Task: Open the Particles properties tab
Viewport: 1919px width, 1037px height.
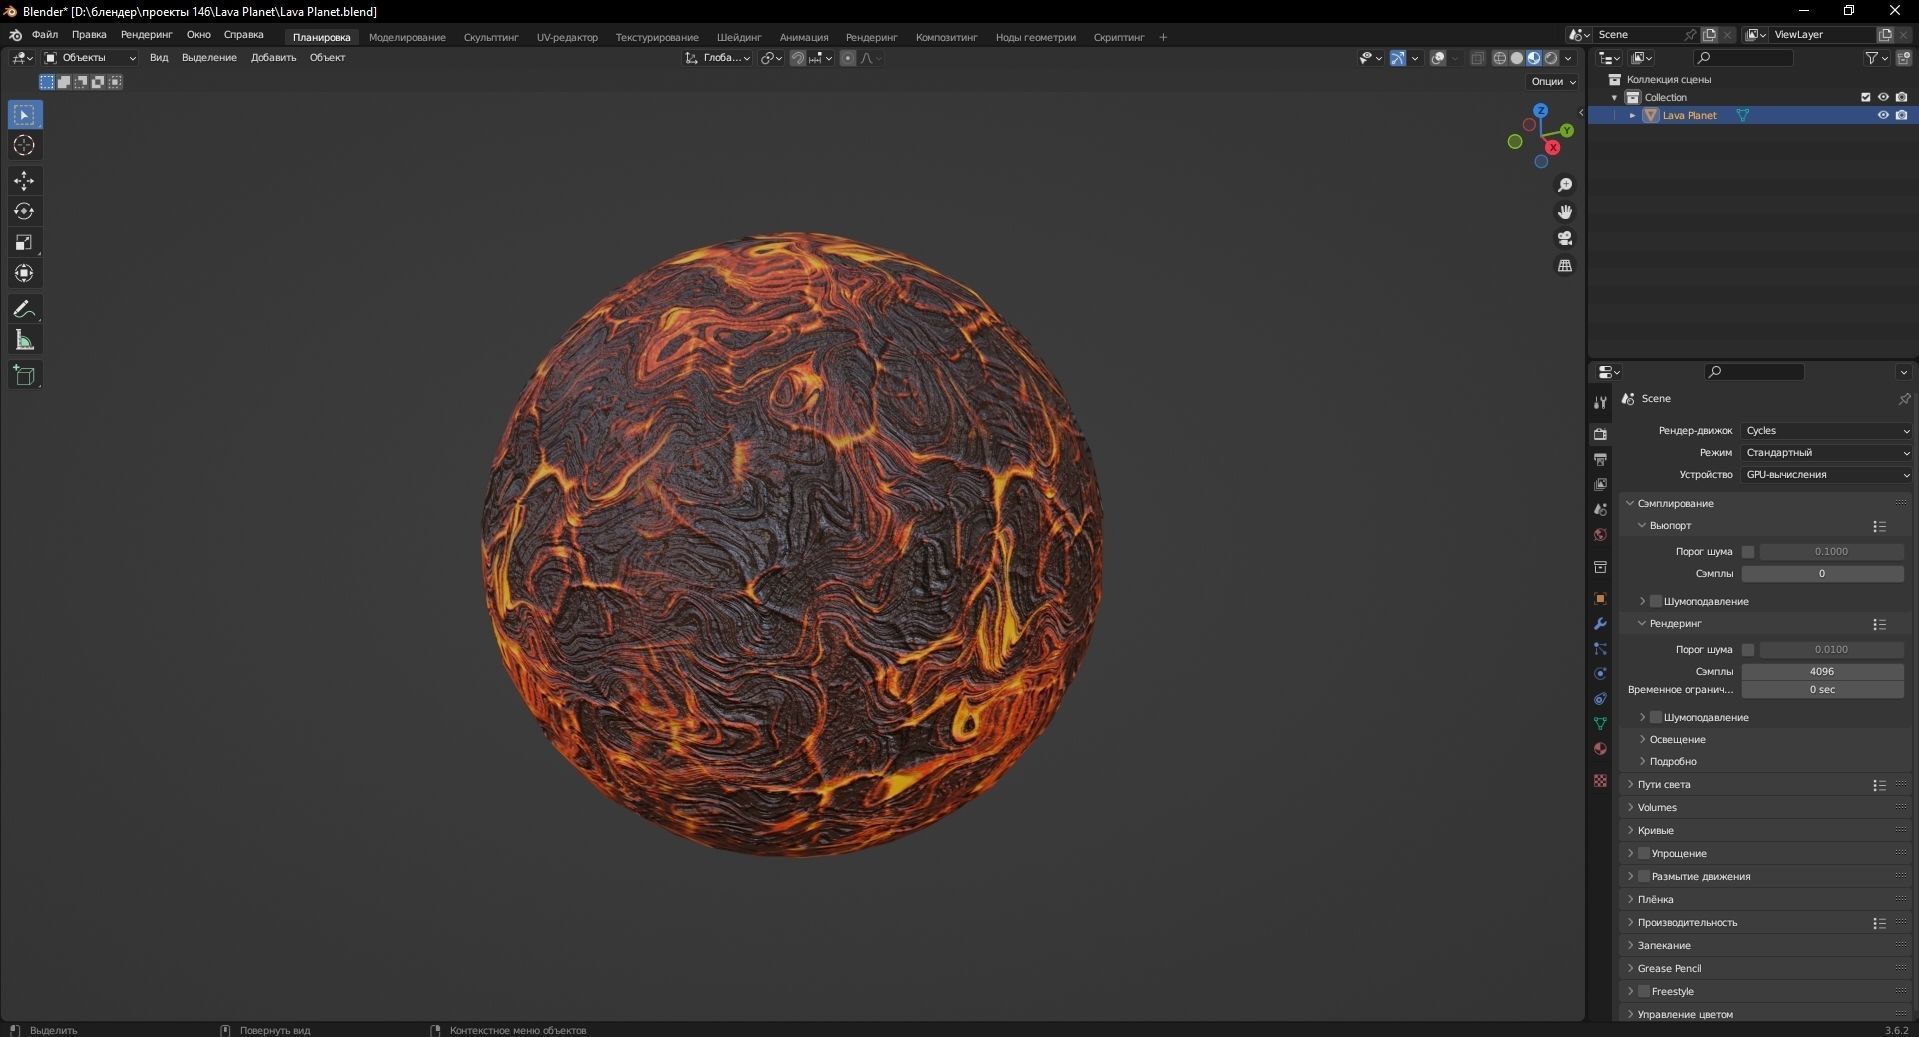Action: pos(1600,649)
